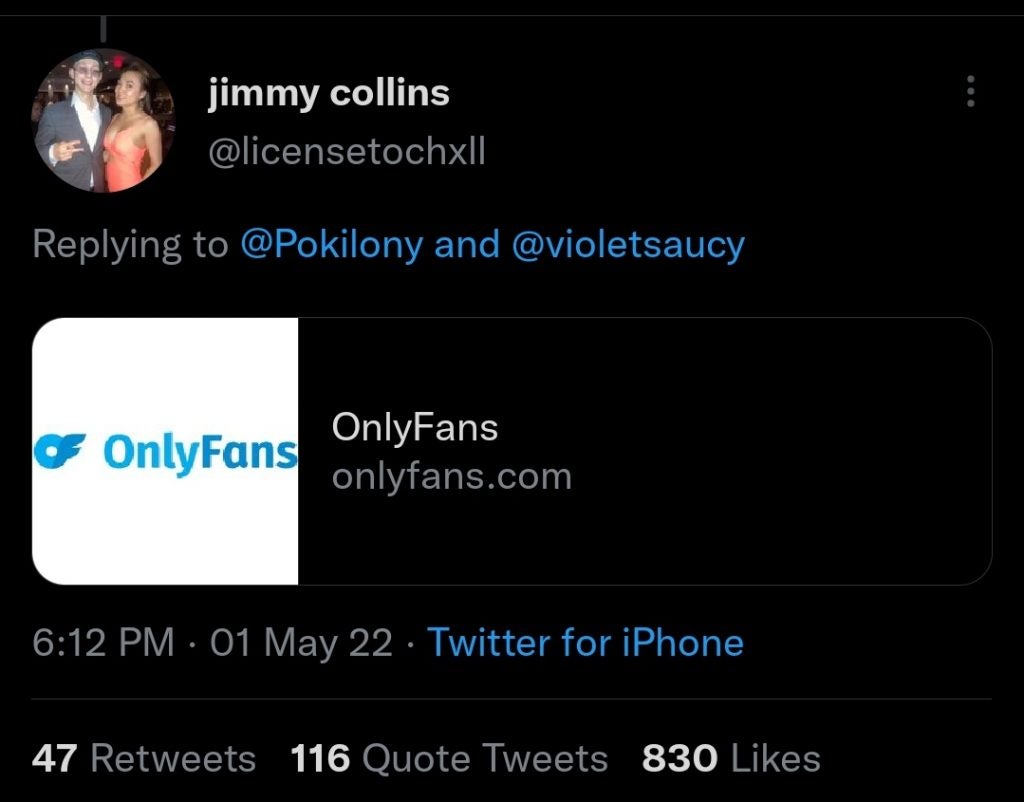The image size is (1024, 802).
Task: Visit the @Pokilony mention link
Action: pyautogui.click(x=332, y=244)
